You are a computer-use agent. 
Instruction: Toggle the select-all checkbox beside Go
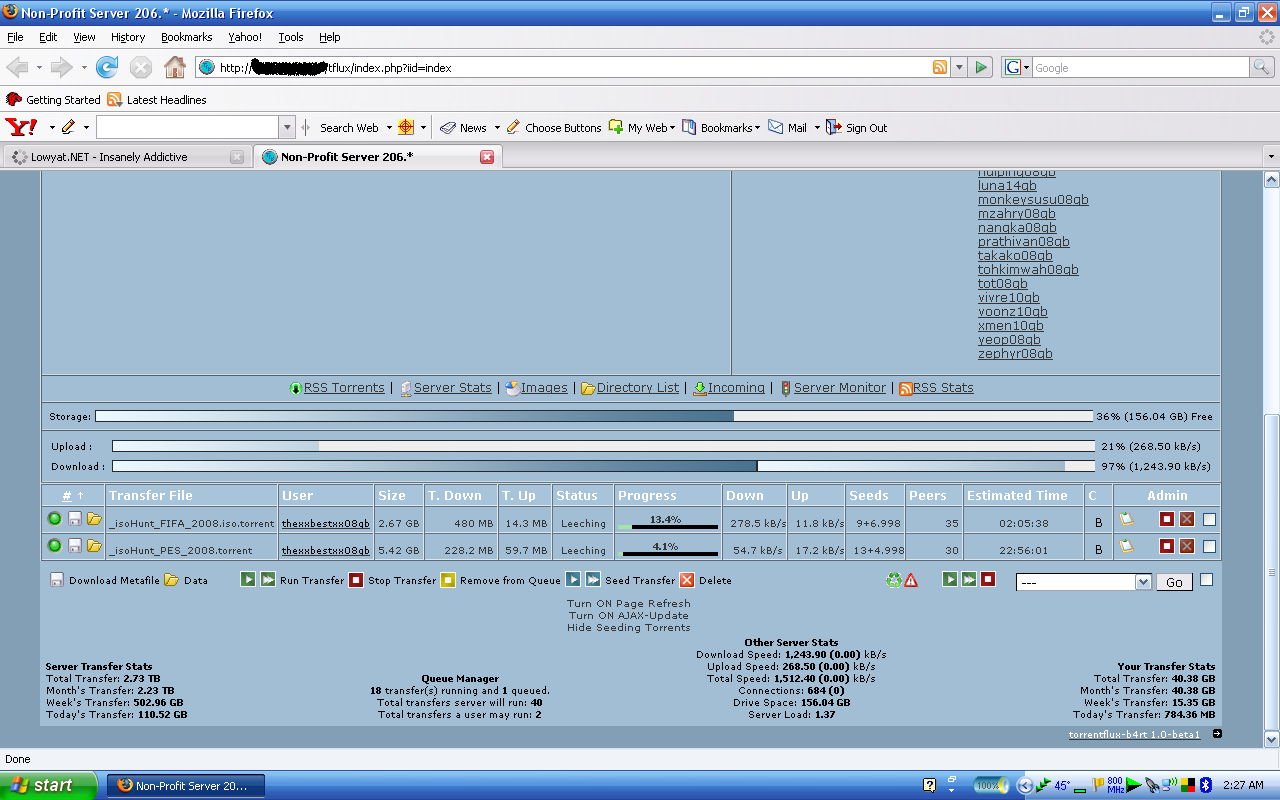tap(1206, 580)
